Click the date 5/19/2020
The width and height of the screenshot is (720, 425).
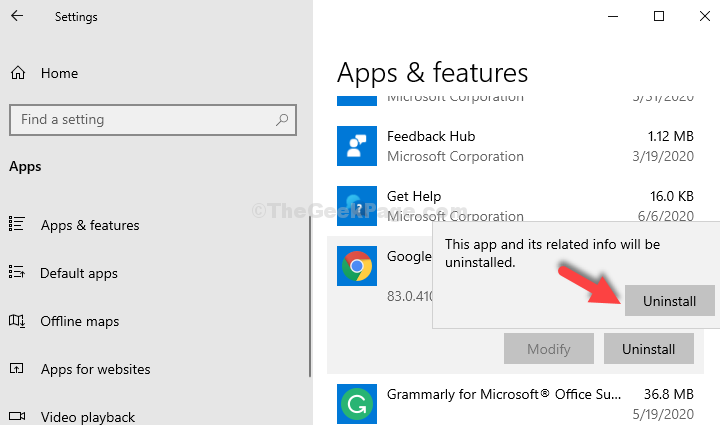[x=663, y=414]
